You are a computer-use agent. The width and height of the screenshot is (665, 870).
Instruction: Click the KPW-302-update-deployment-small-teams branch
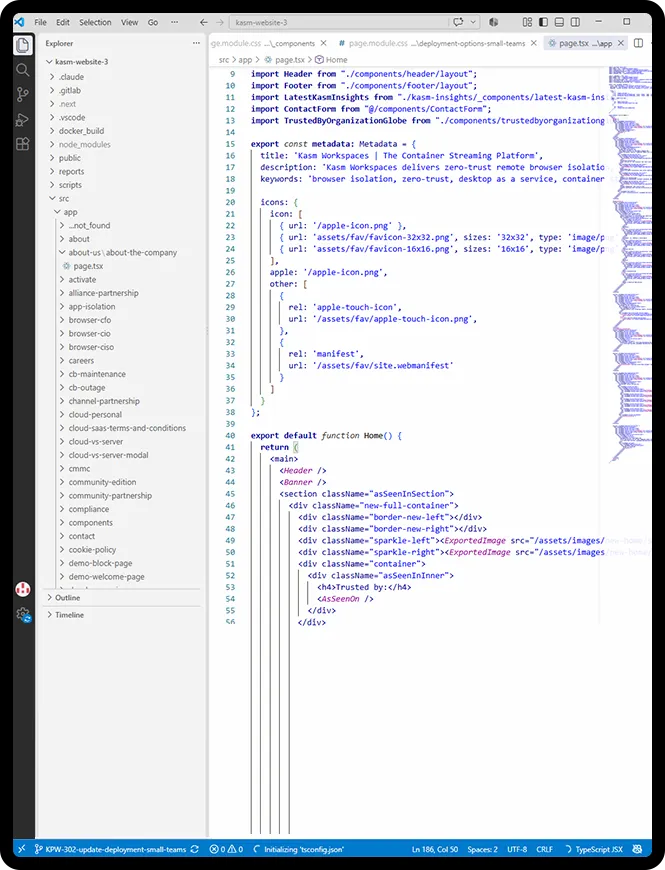tap(110, 849)
